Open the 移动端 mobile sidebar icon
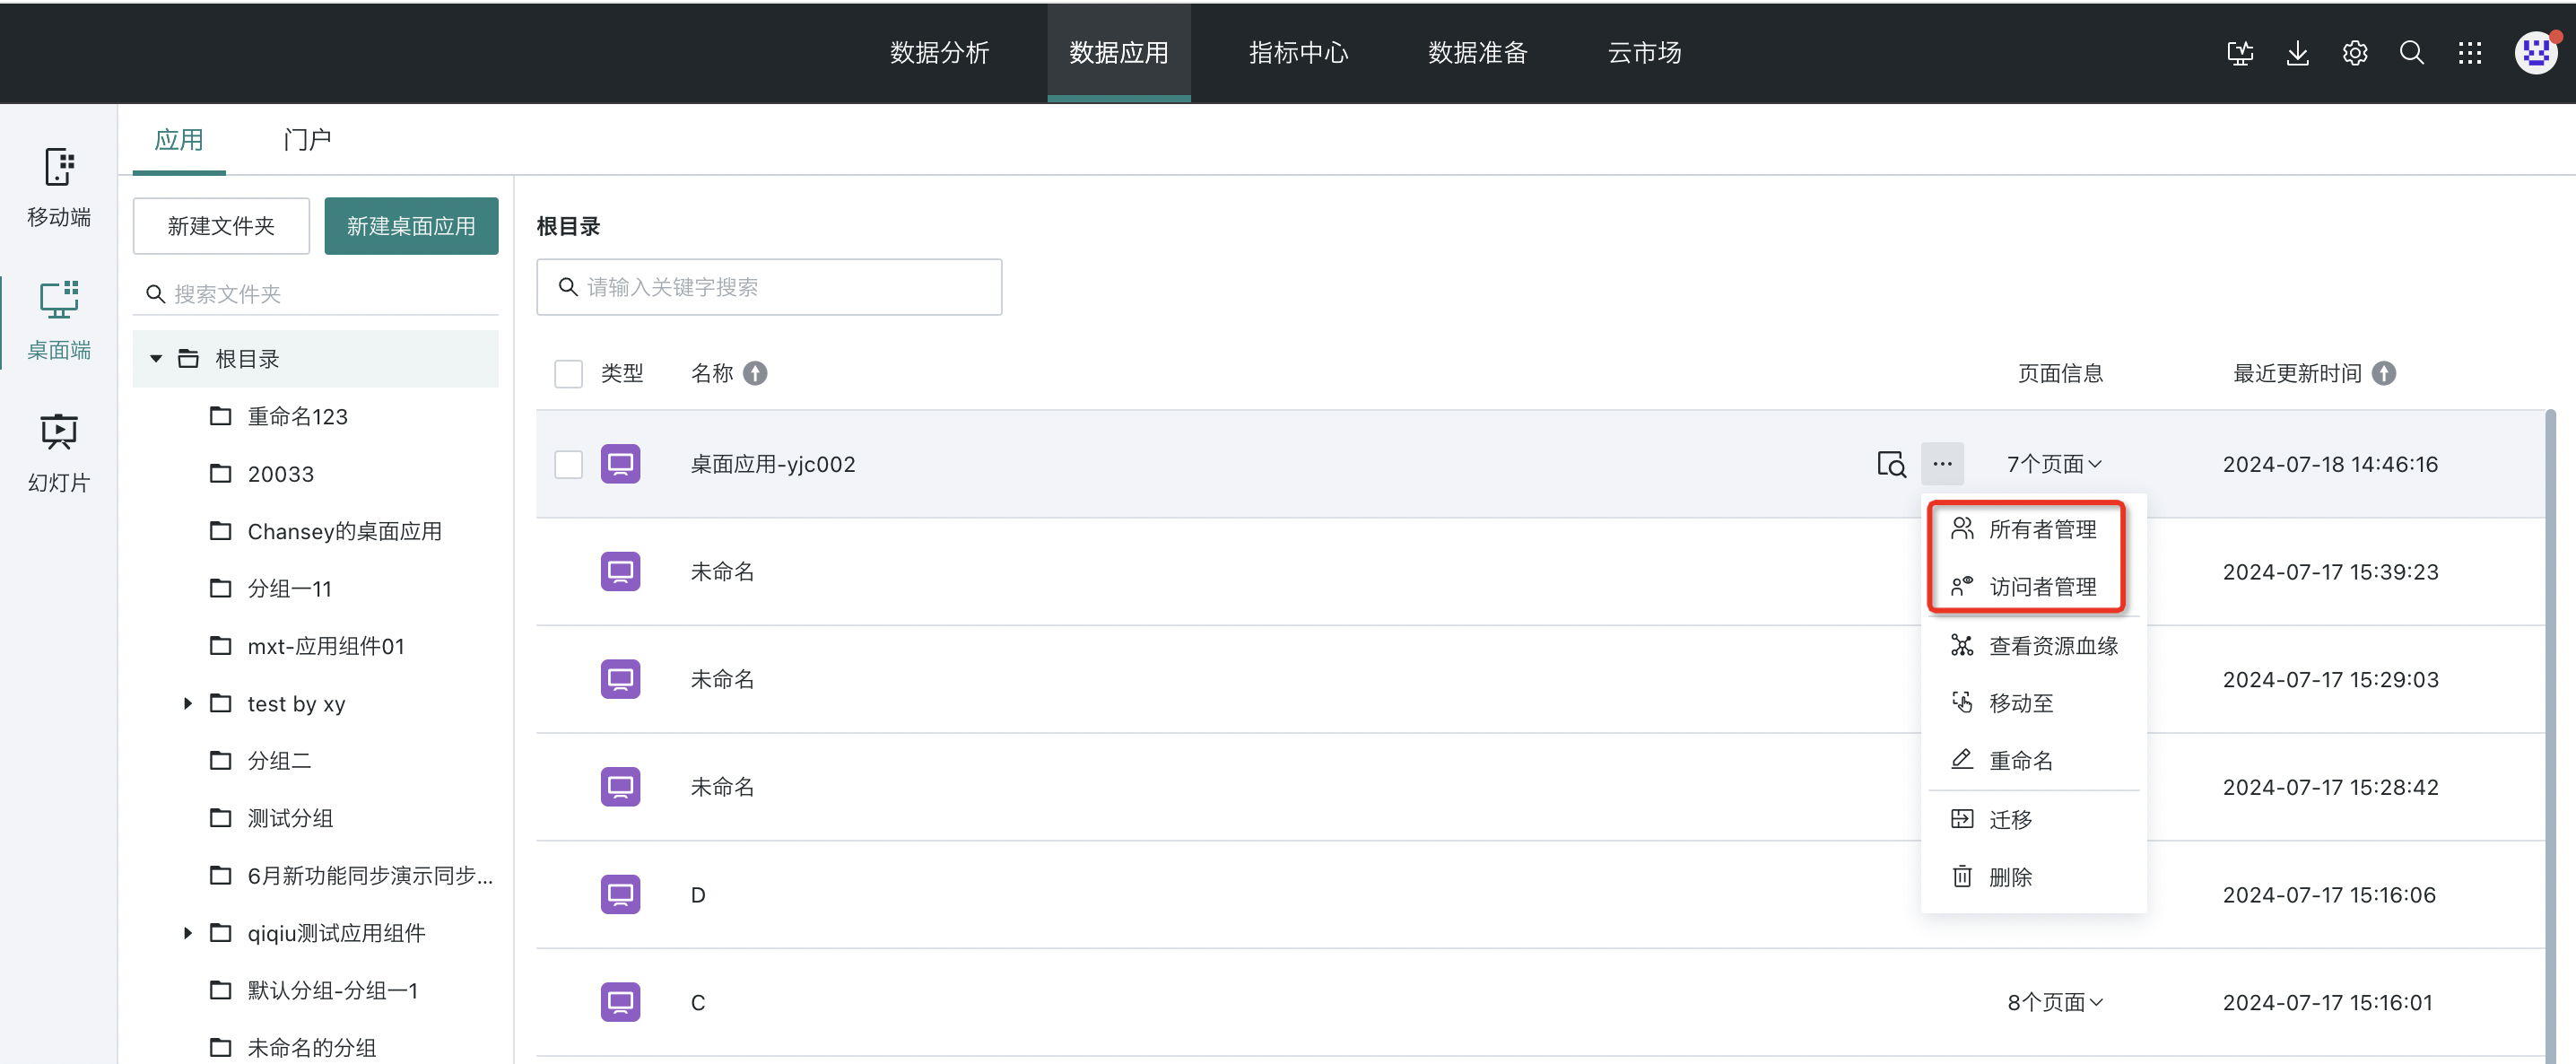 coord(58,186)
